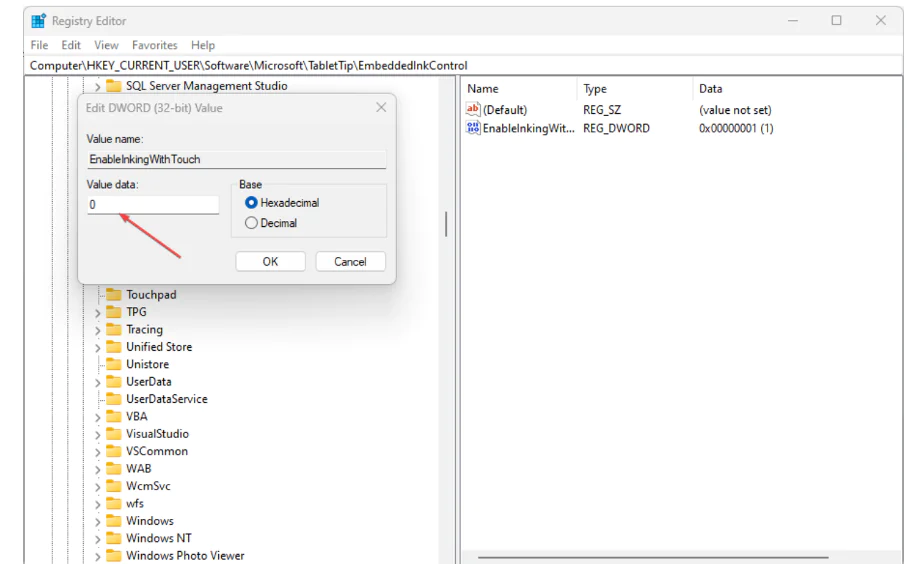The height and width of the screenshot is (564, 908).
Task: Open the View menu
Action: (106, 45)
